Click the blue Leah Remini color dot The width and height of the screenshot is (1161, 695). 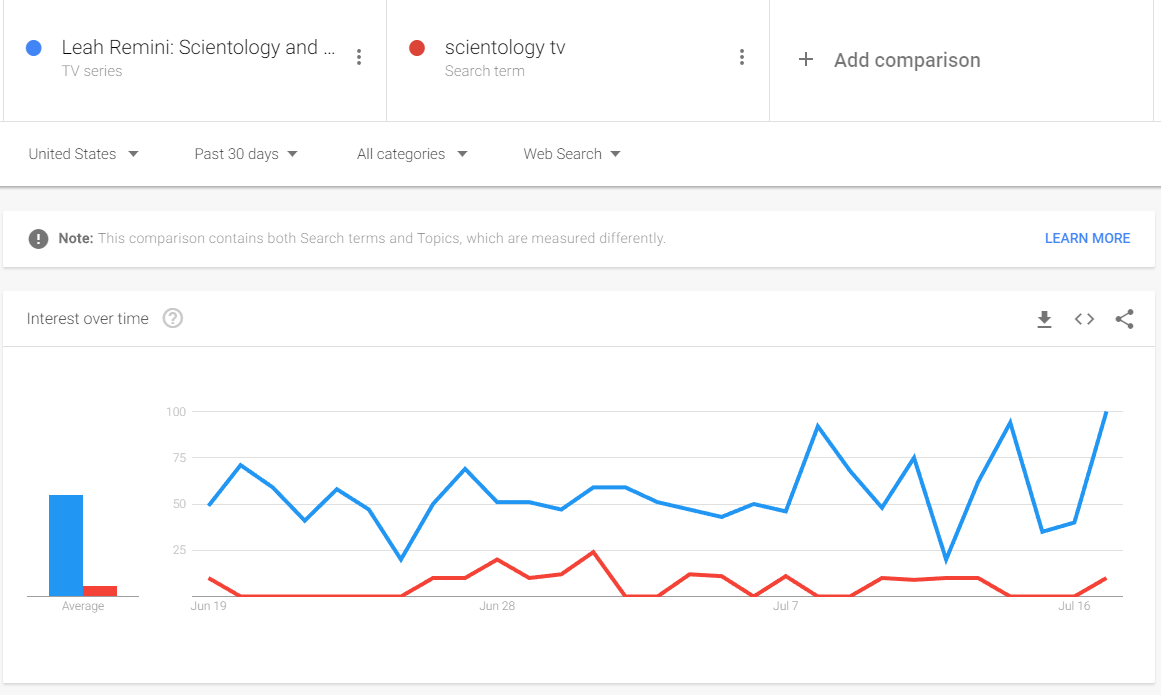[33, 48]
